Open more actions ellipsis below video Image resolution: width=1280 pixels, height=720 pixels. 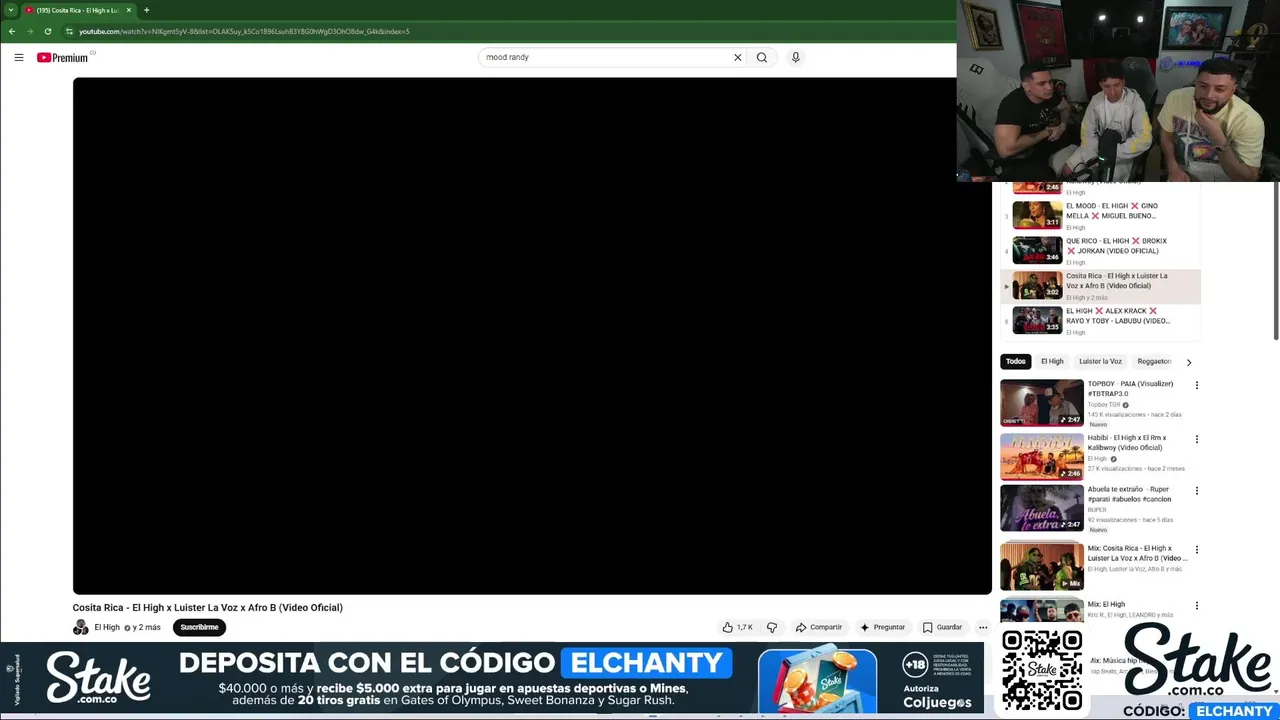point(983,627)
